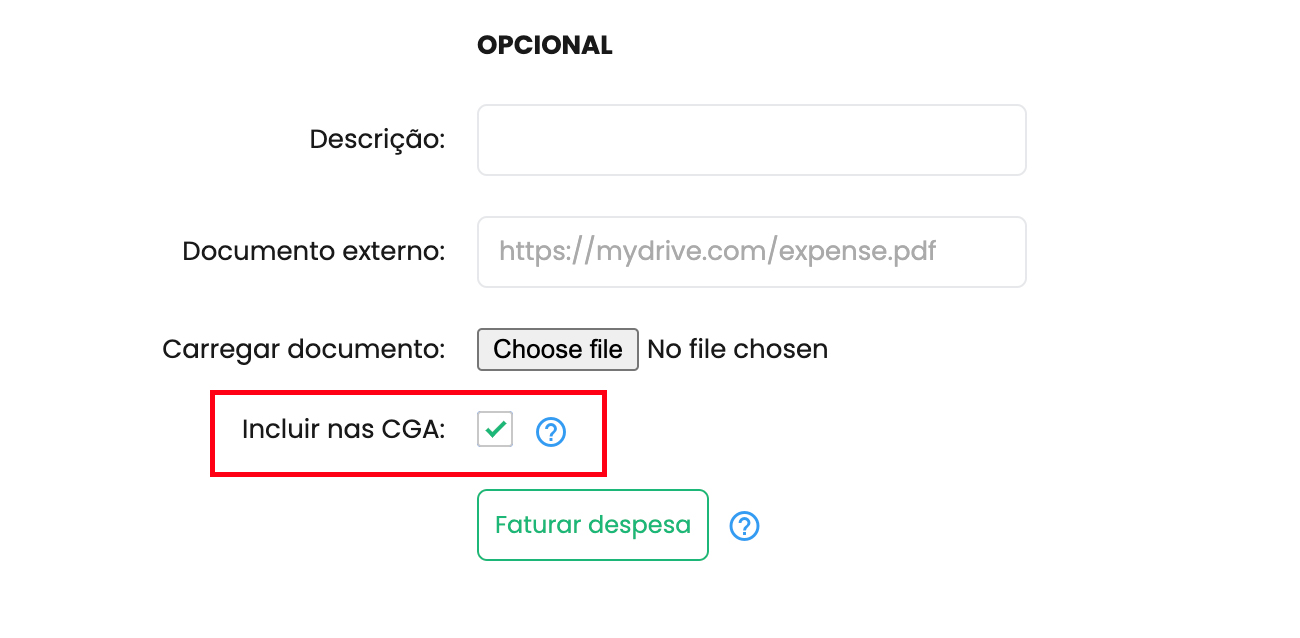The width and height of the screenshot is (1300, 638).
Task: Show the tooltip about CGA inclusion
Action: (x=551, y=432)
